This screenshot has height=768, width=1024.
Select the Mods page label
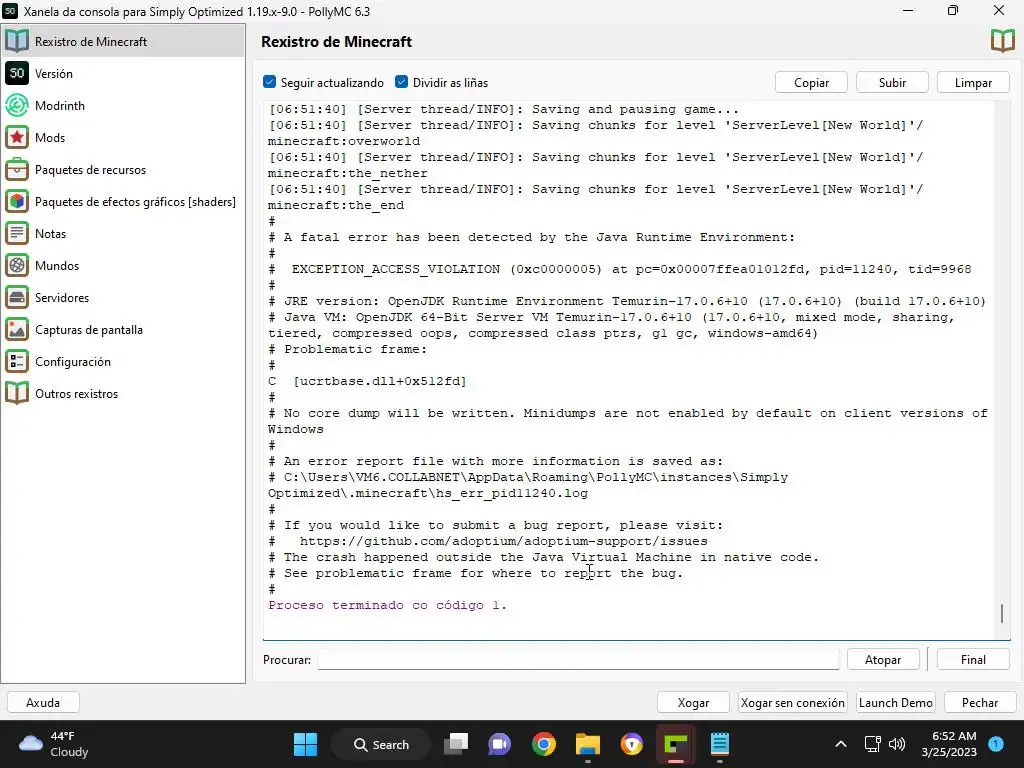tap(50, 138)
